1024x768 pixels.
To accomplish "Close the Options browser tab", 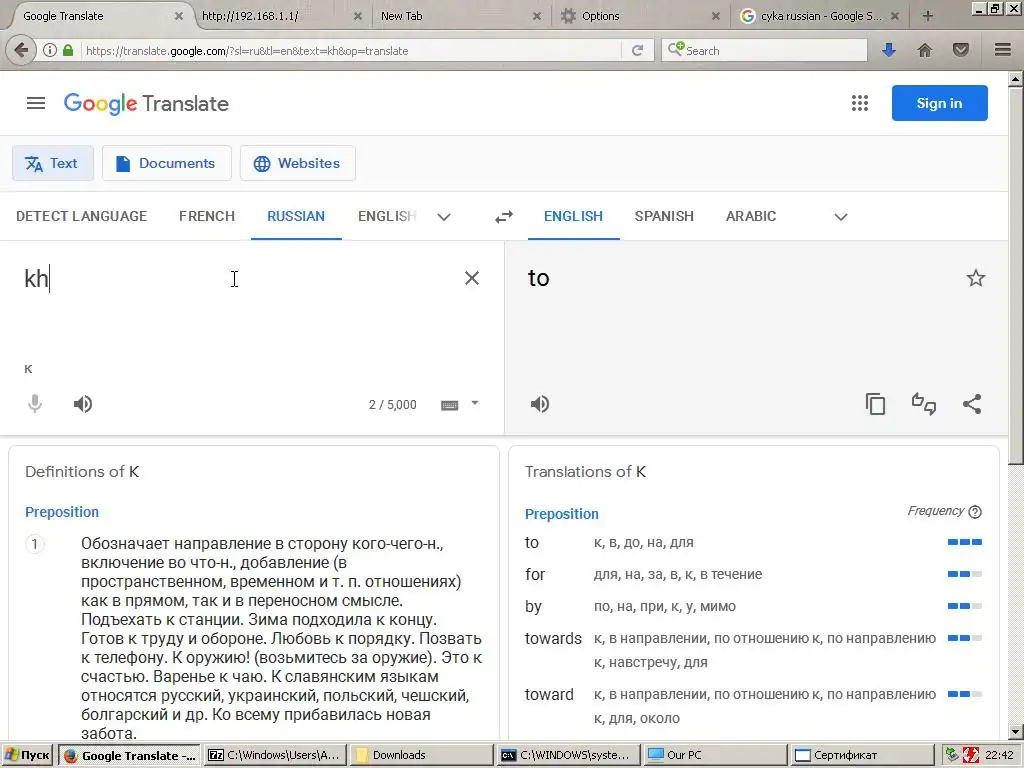I will coord(716,16).
